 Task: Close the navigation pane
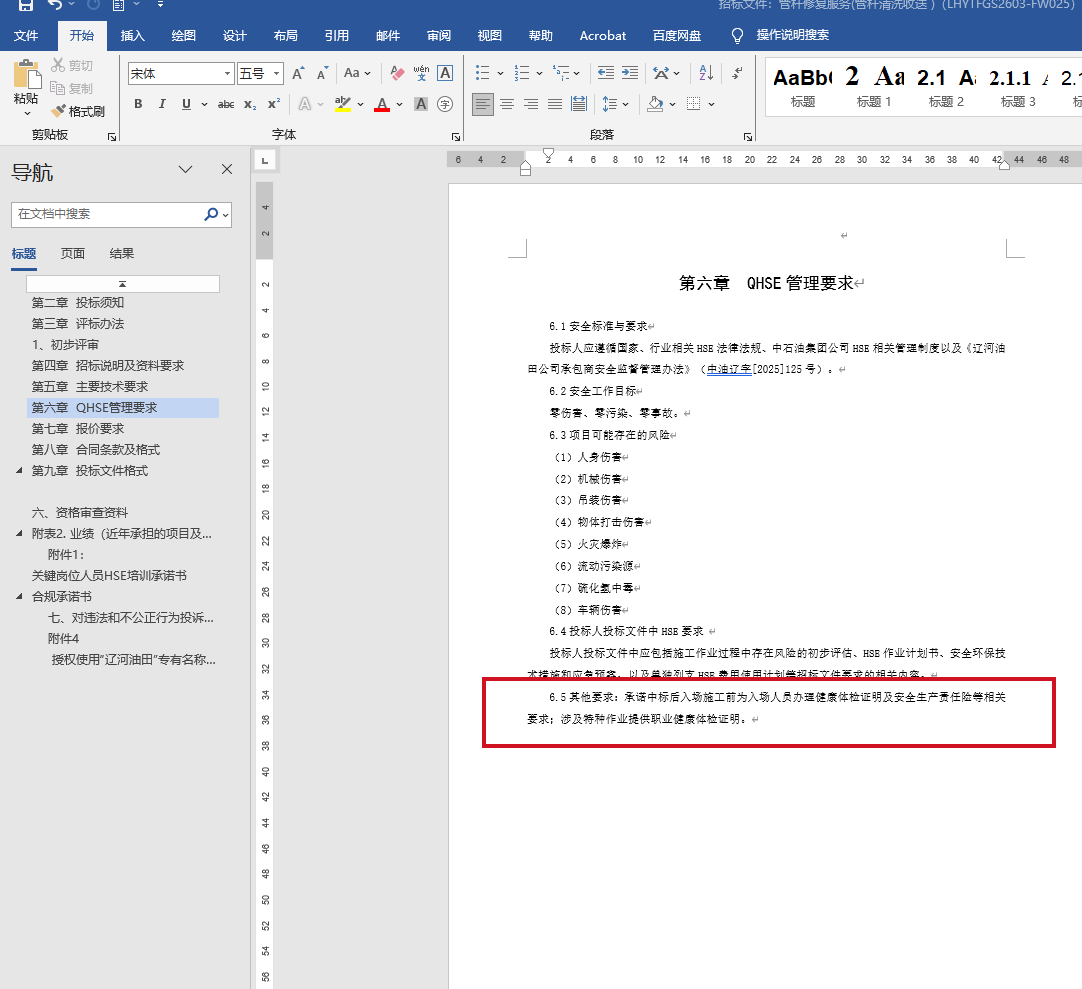(x=227, y=170)
